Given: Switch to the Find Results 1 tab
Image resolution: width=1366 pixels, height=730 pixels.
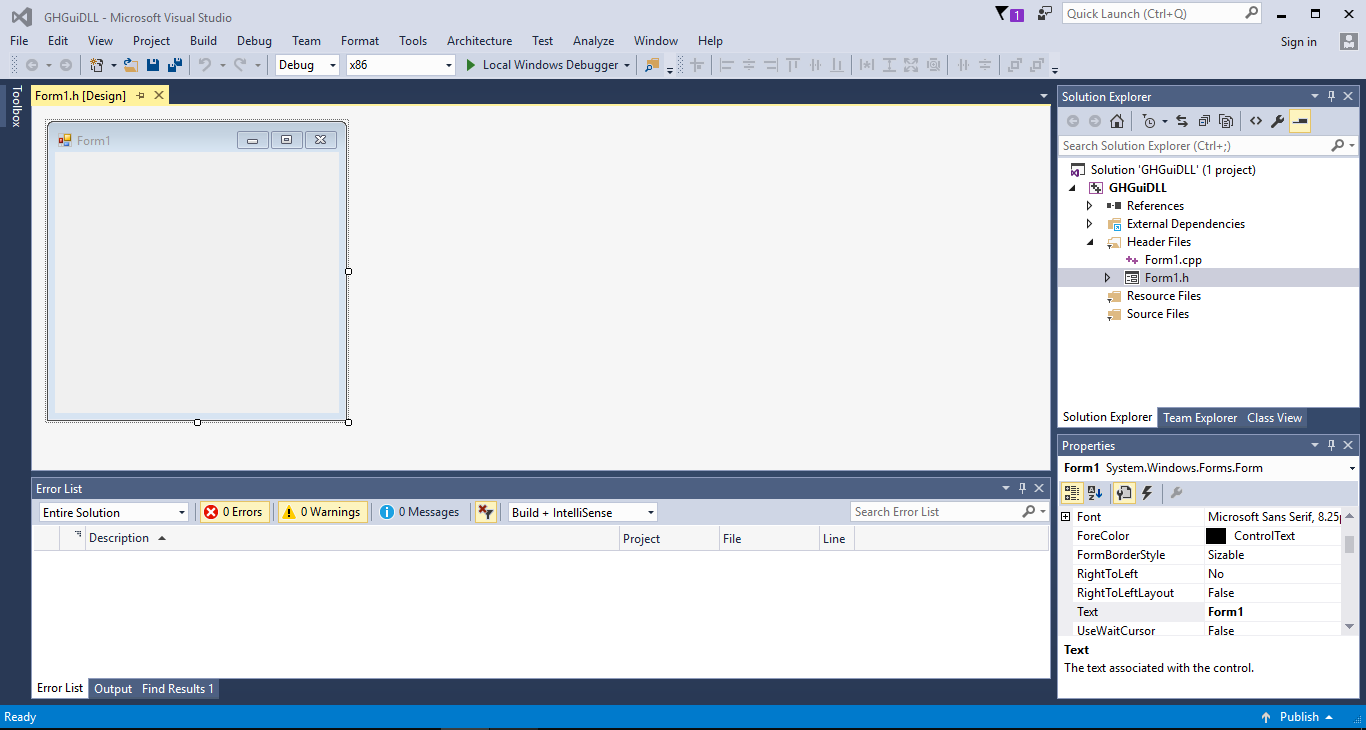Looking at the screenshot, I should coord(178,689).
